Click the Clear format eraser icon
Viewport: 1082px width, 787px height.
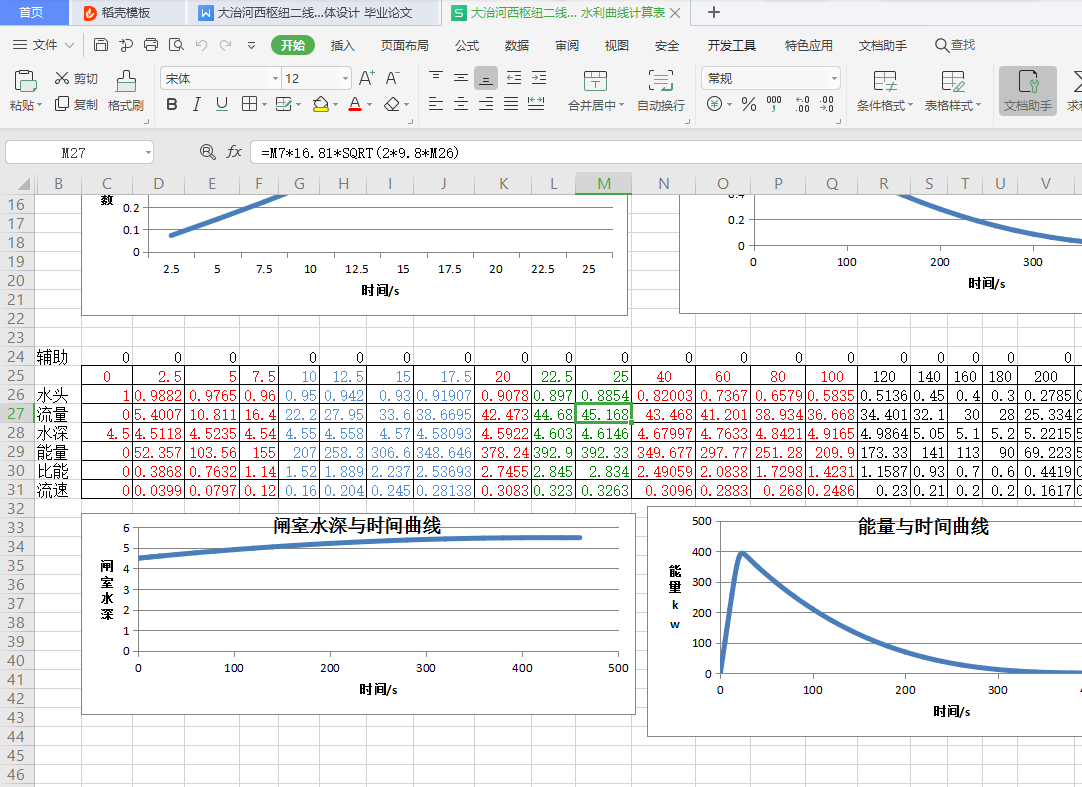(x=391, y=104)
